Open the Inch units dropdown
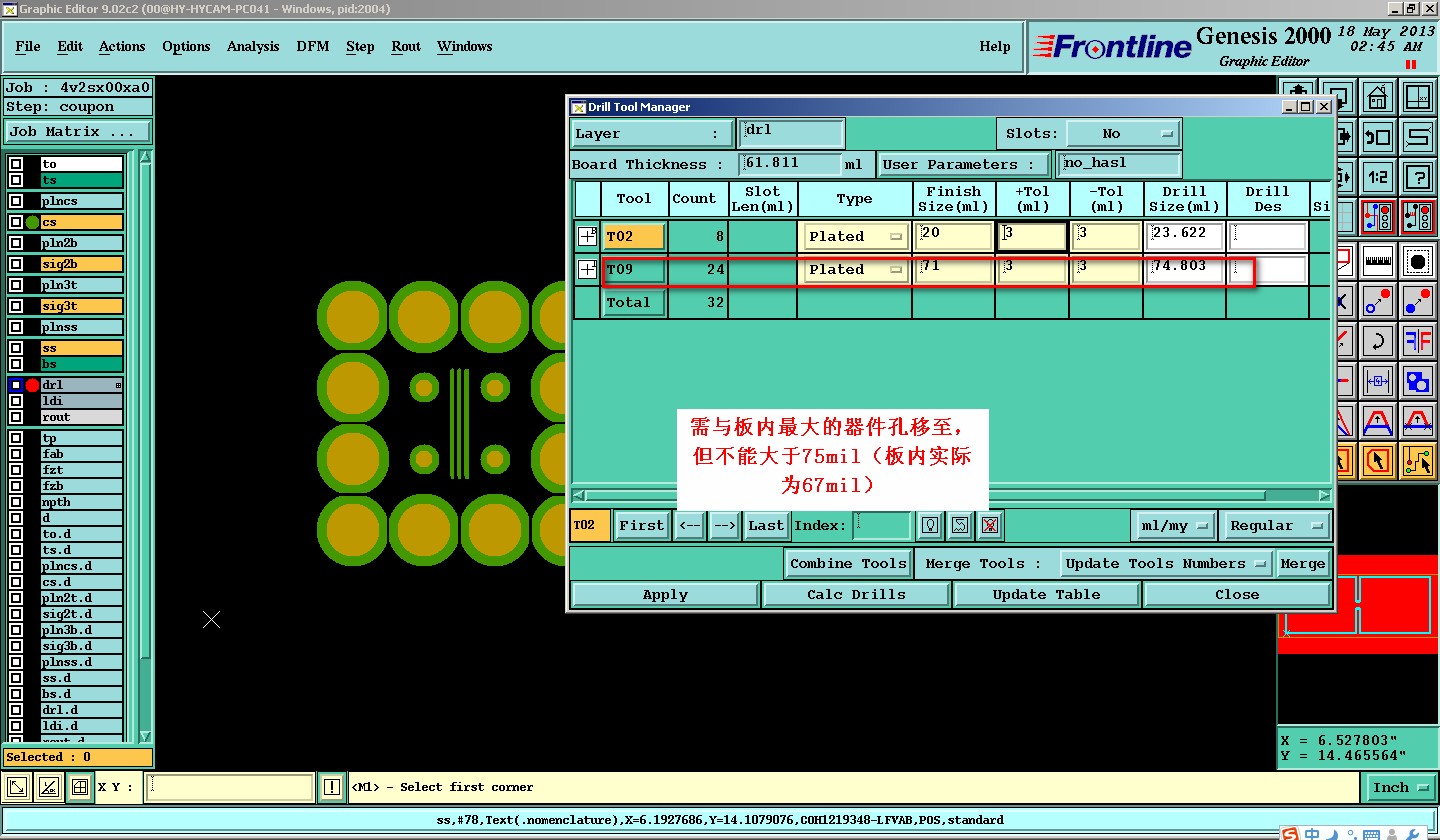Screen dimensions: 1440x840 click(1399, 787)
